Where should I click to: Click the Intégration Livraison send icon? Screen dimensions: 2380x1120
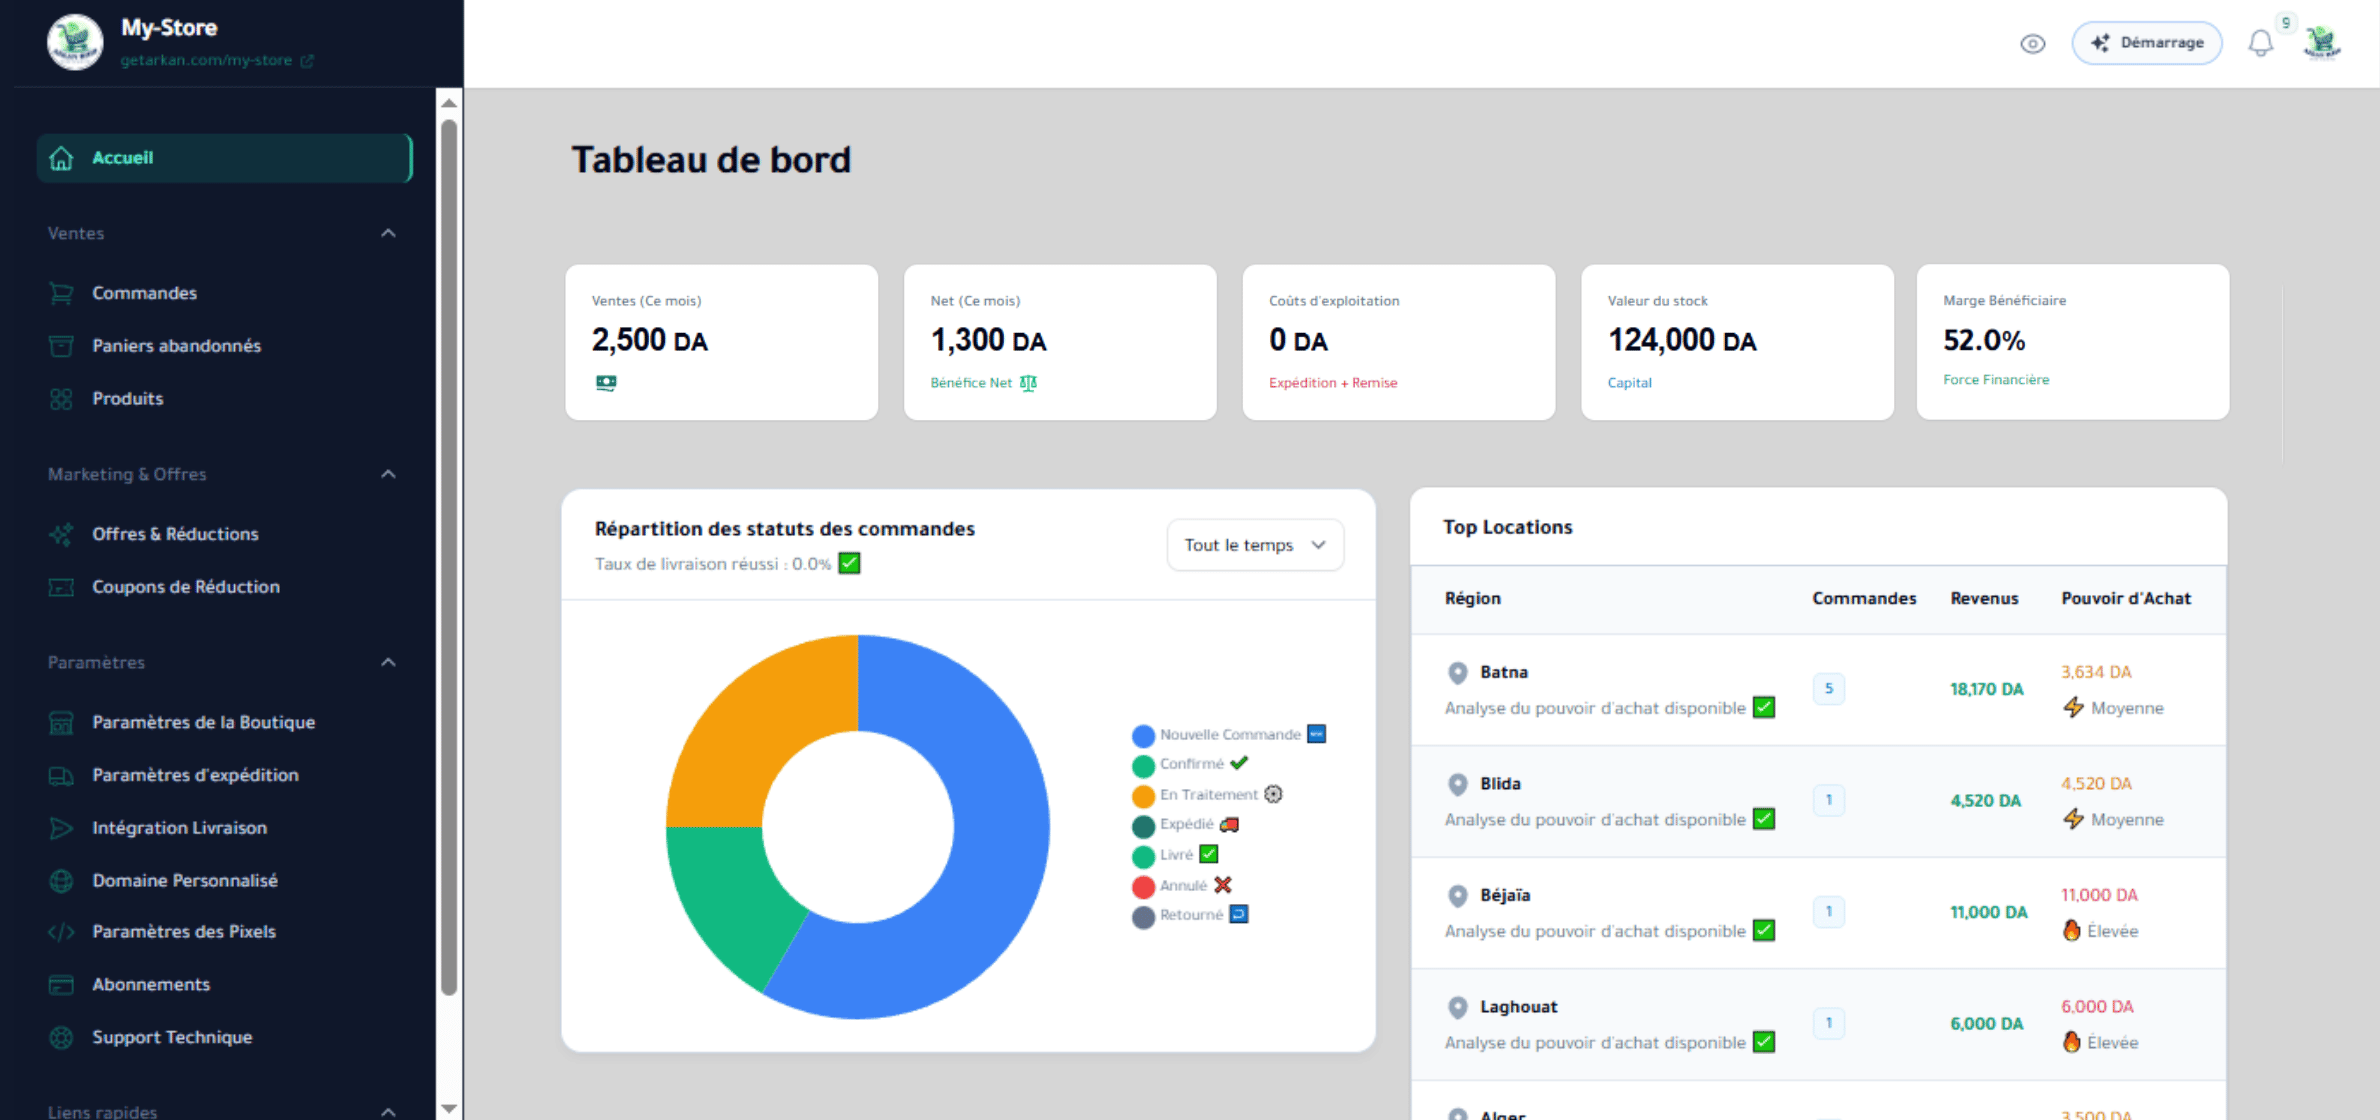point(61,828)
